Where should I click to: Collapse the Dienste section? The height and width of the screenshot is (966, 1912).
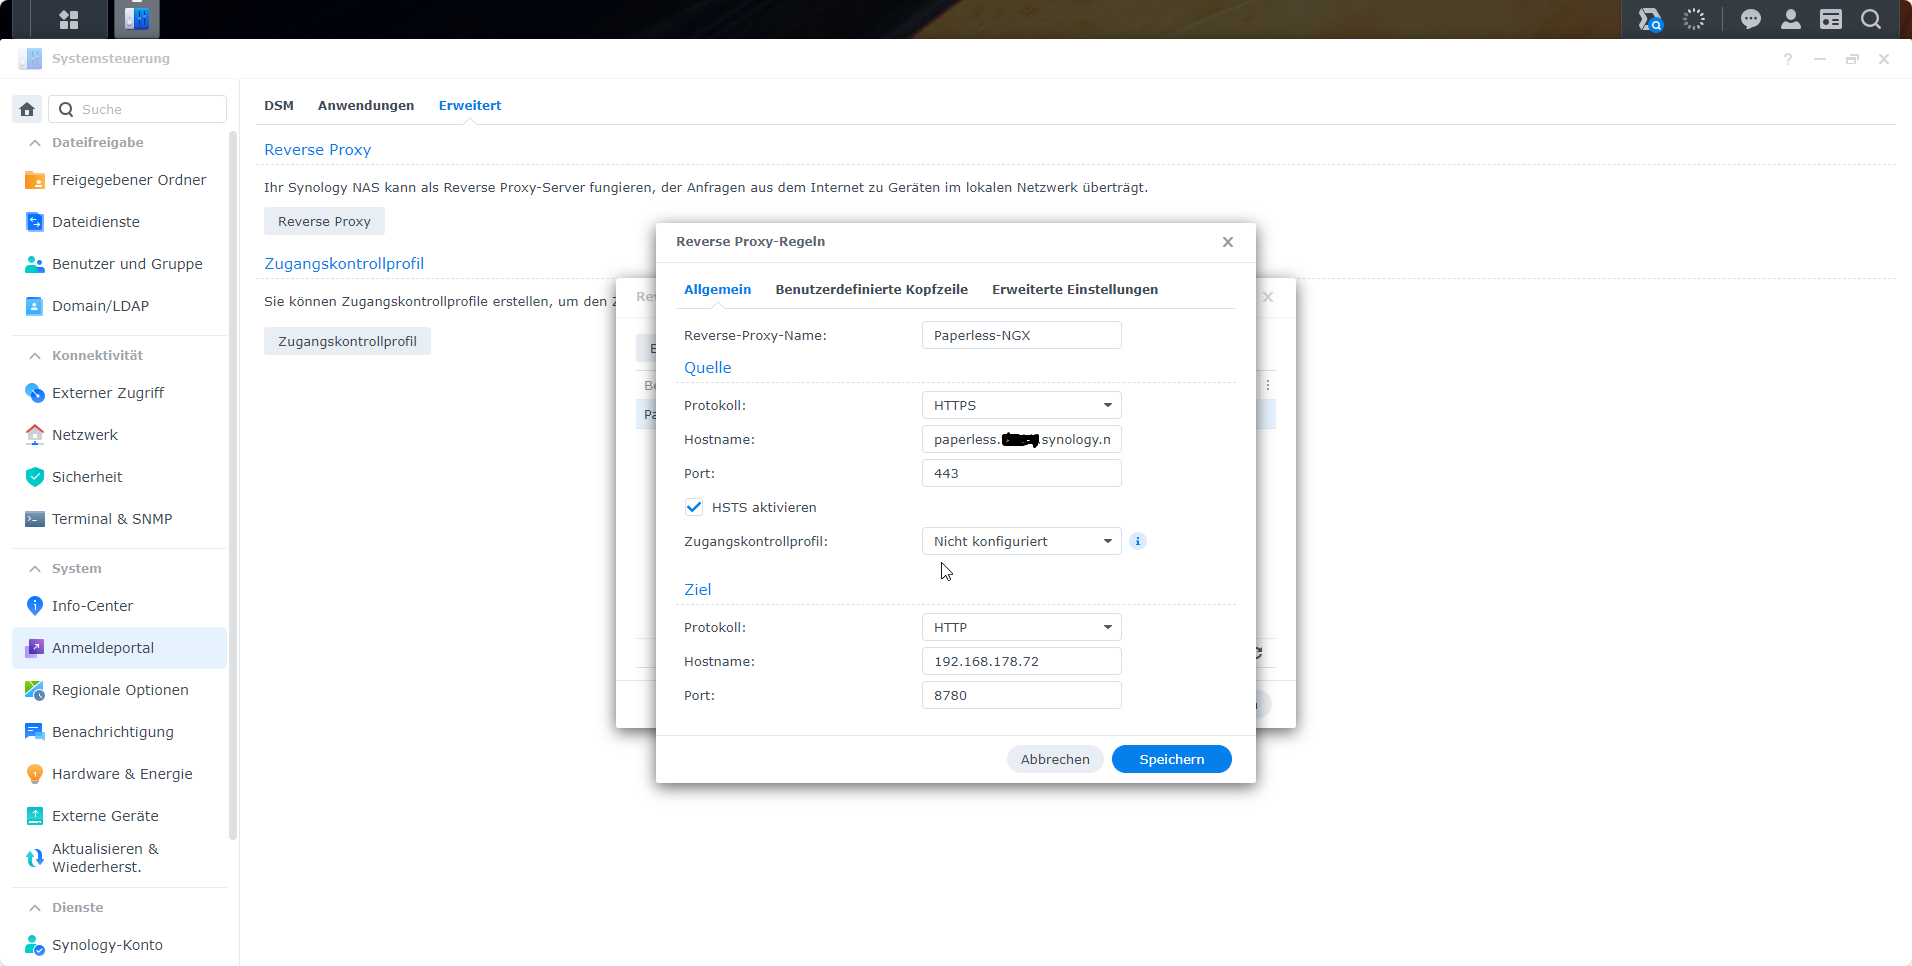pyautogui.click(x=35, y=908)
